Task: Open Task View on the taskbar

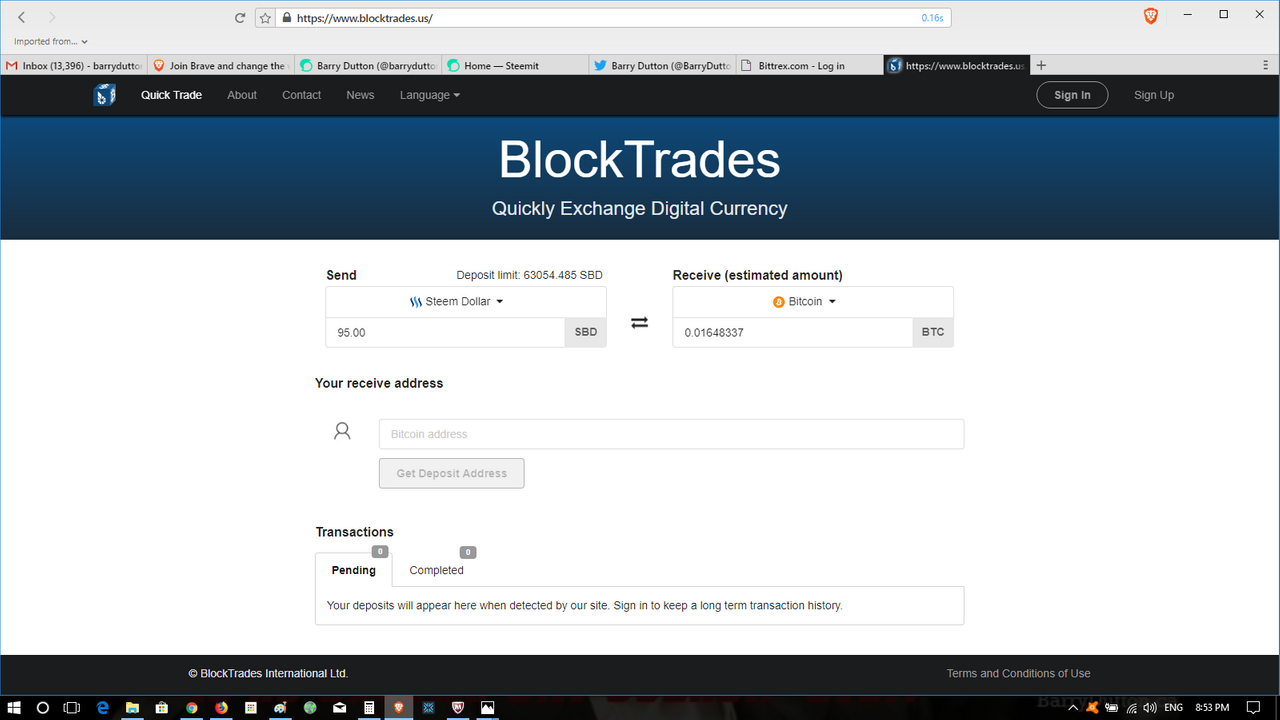Action: tap(72, 707)
